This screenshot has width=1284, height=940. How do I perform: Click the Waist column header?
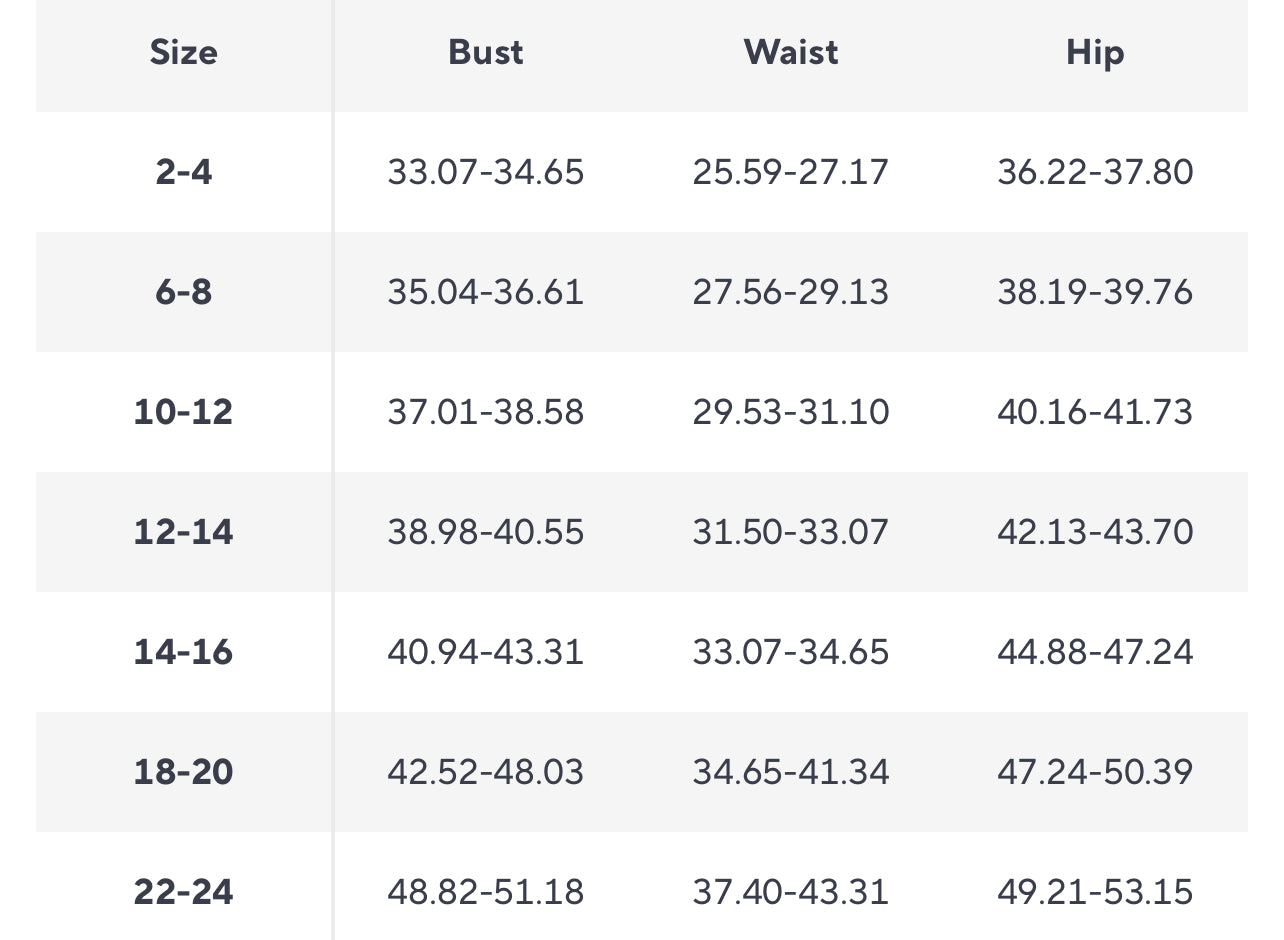click(x=790, y=52)
